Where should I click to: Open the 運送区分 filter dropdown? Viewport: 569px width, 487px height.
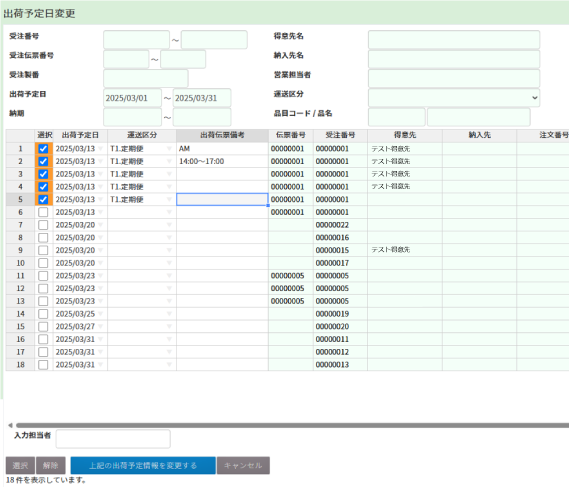(454, 98)
